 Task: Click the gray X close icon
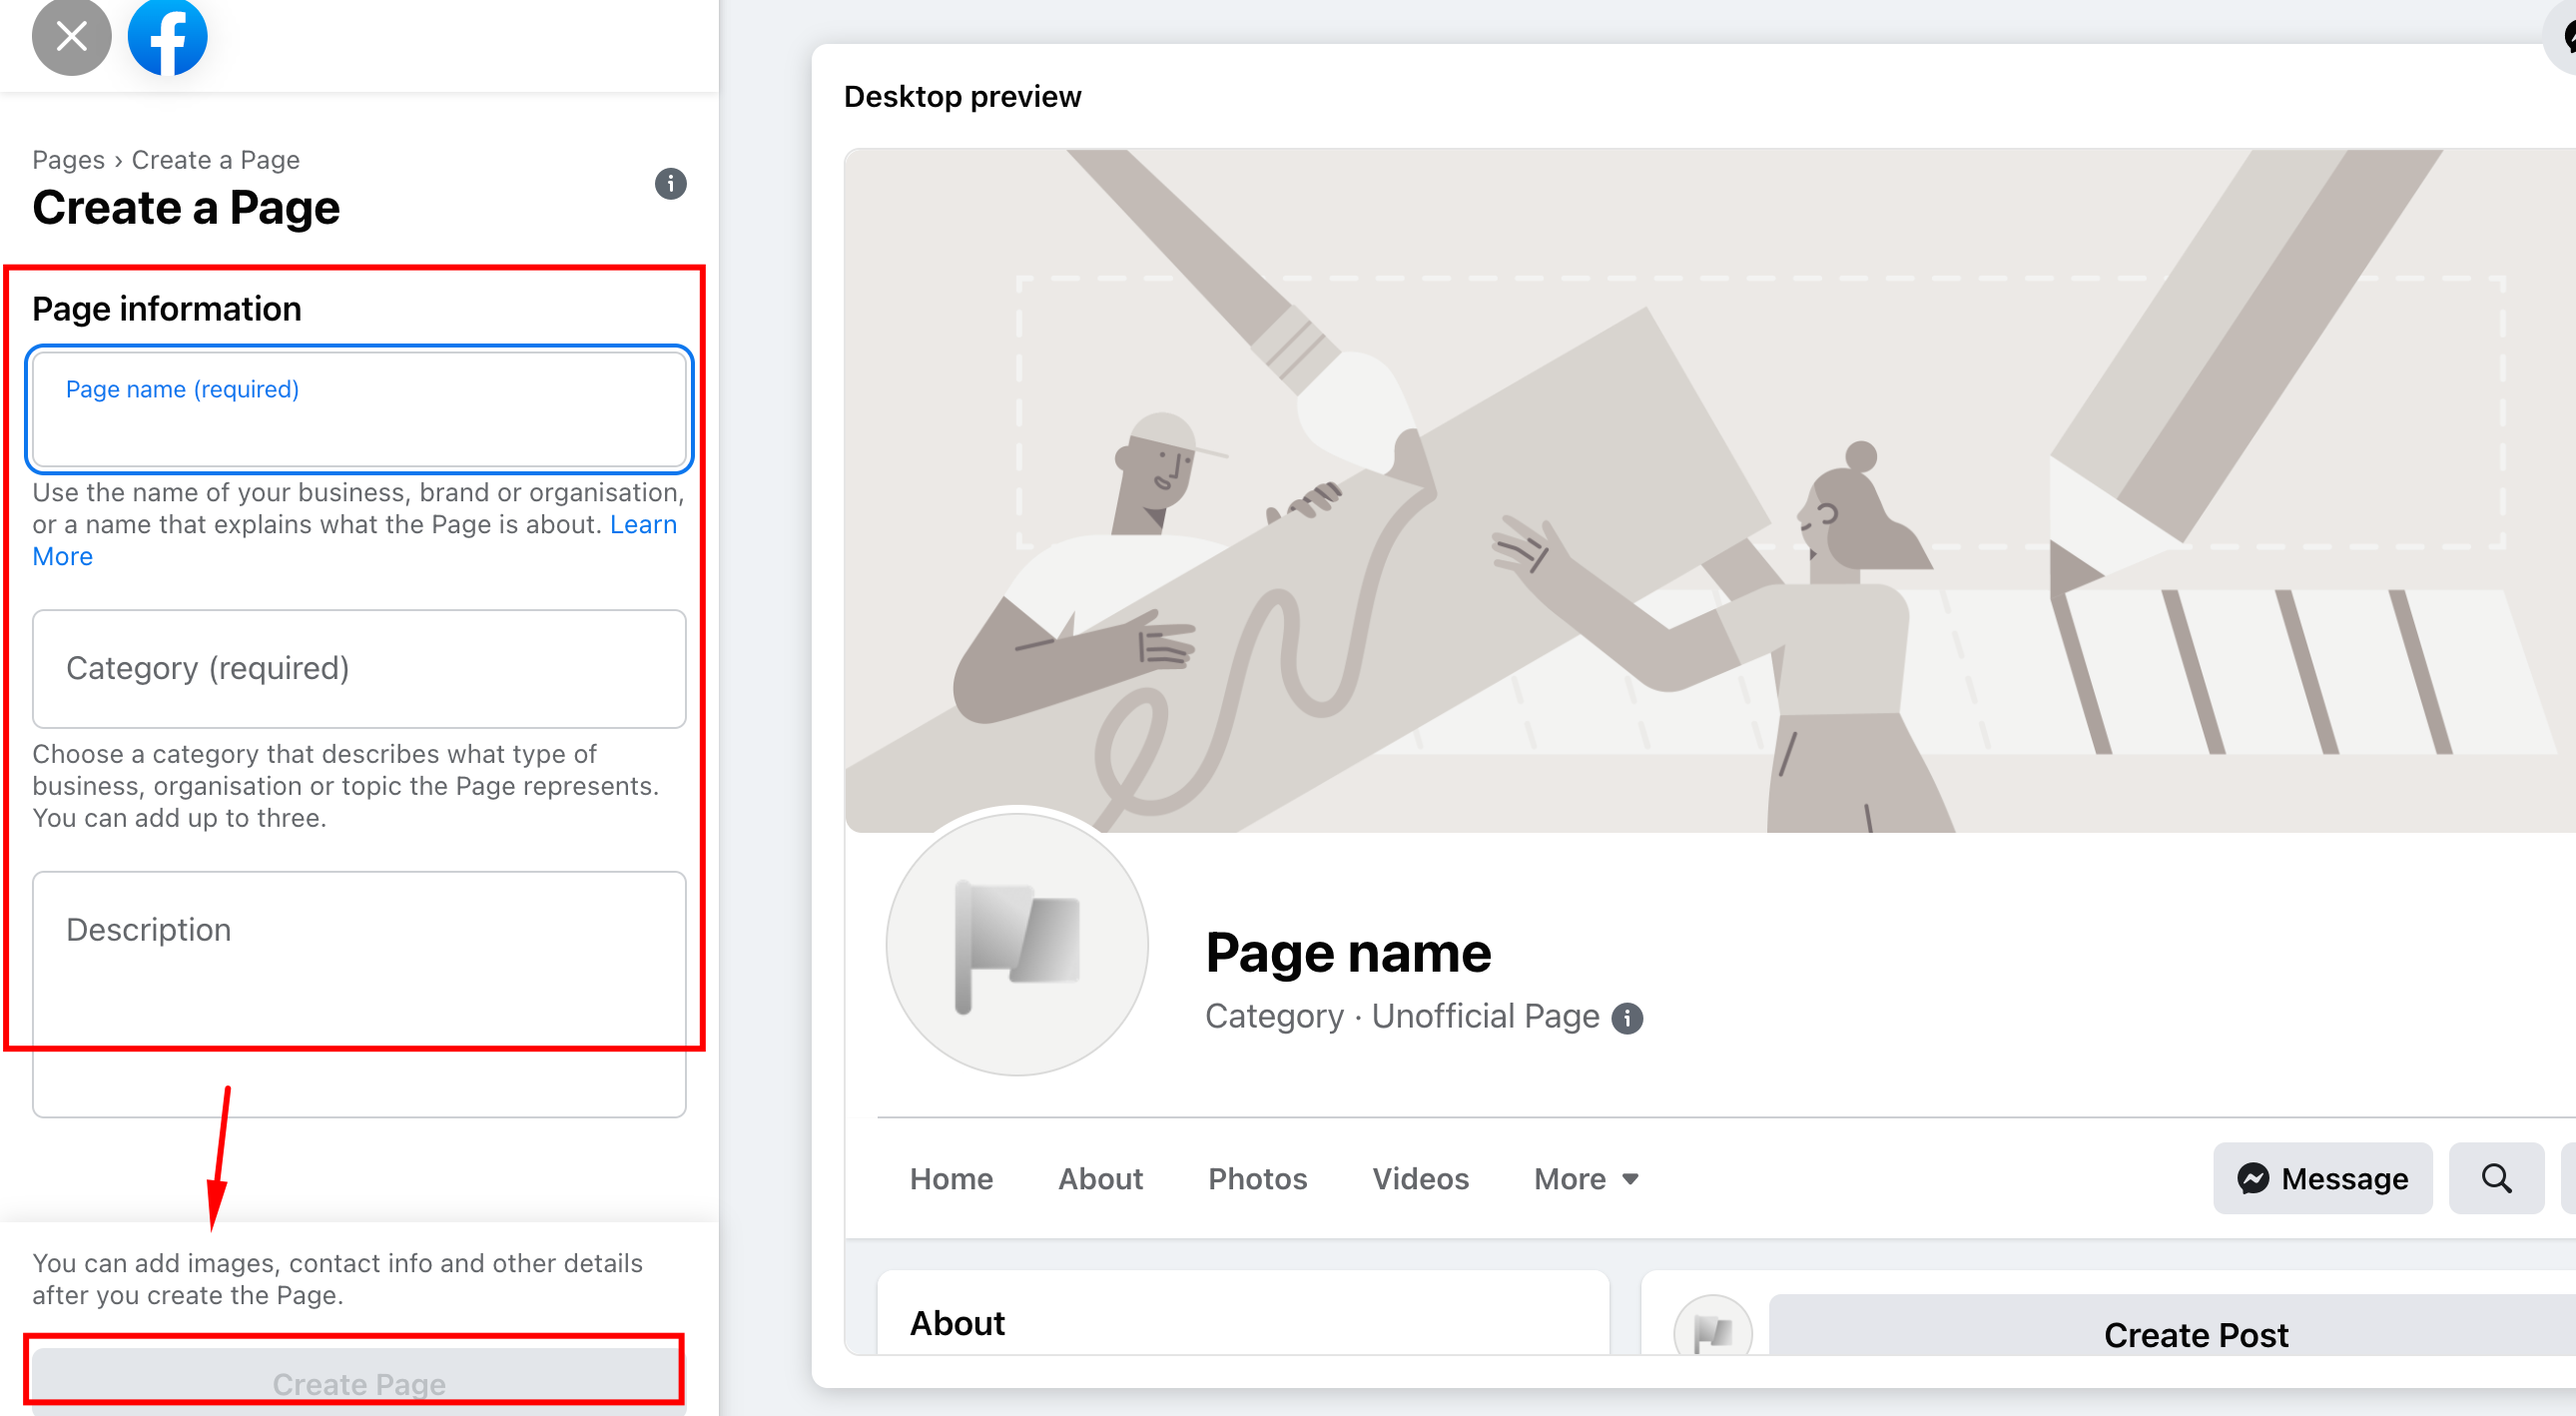[x=71, y=37]
